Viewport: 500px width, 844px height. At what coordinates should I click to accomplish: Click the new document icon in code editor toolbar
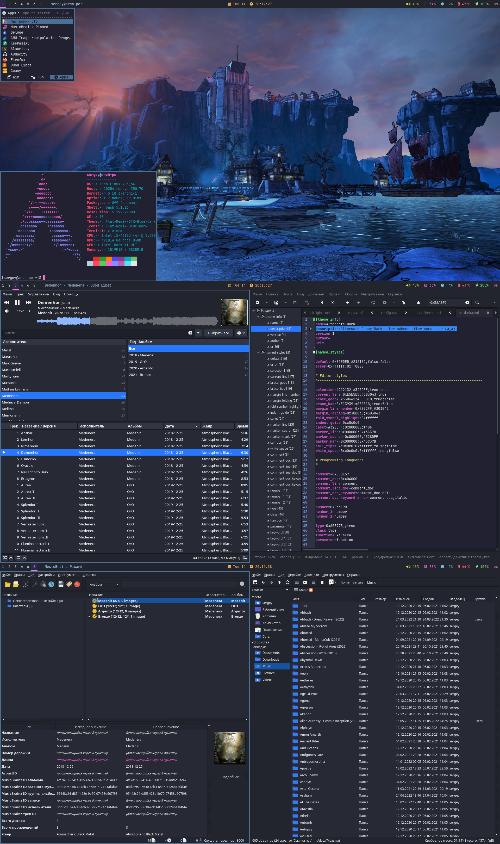[x=258, y=303]
